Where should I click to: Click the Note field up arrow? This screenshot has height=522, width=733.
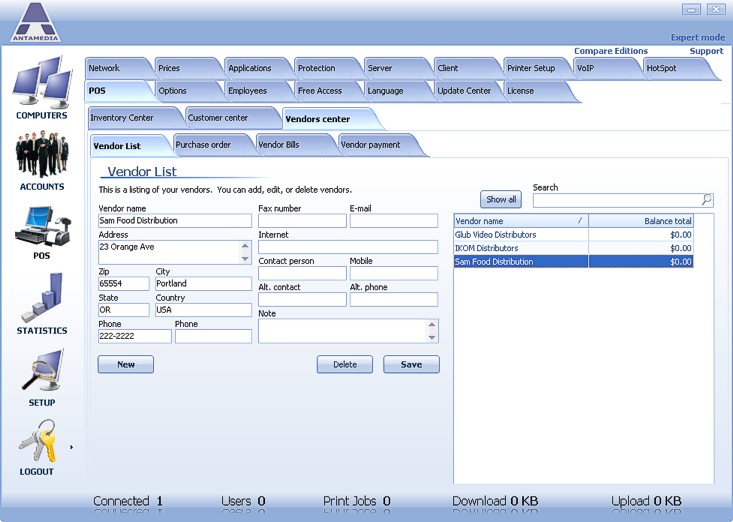click(x=431, y=324)
